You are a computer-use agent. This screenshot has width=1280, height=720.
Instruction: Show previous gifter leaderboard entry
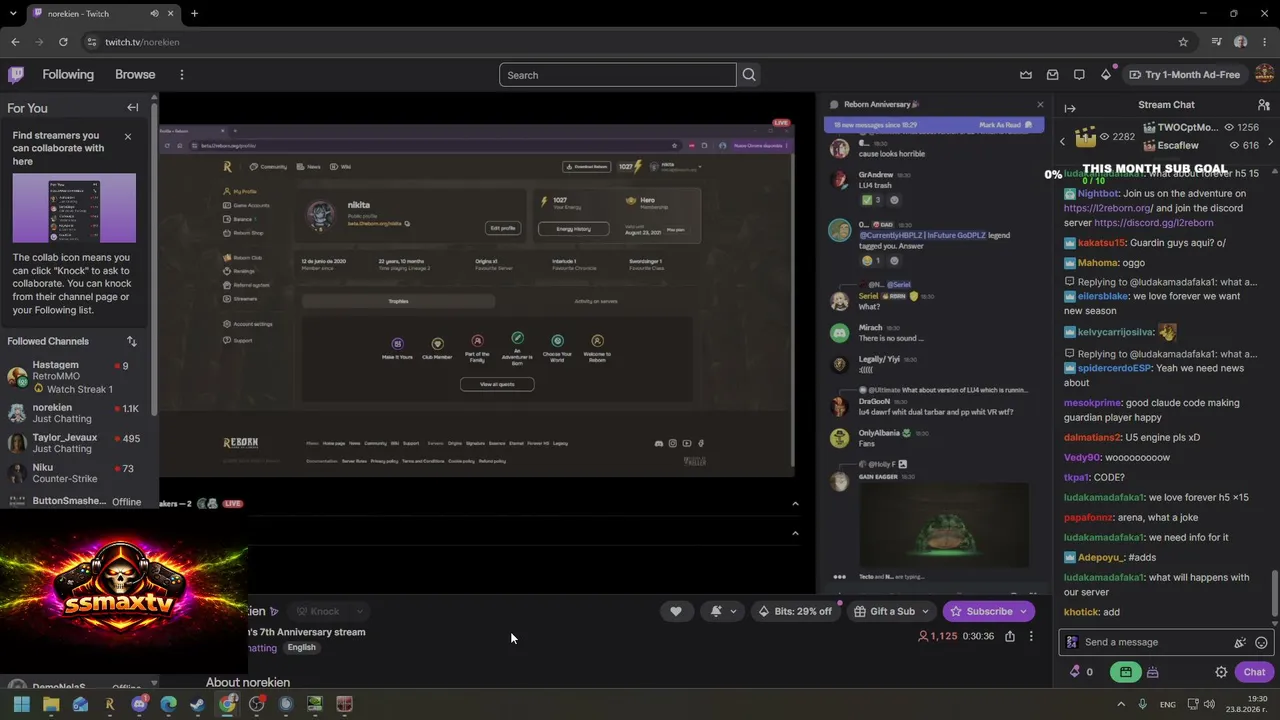(x=1062, y=142)
